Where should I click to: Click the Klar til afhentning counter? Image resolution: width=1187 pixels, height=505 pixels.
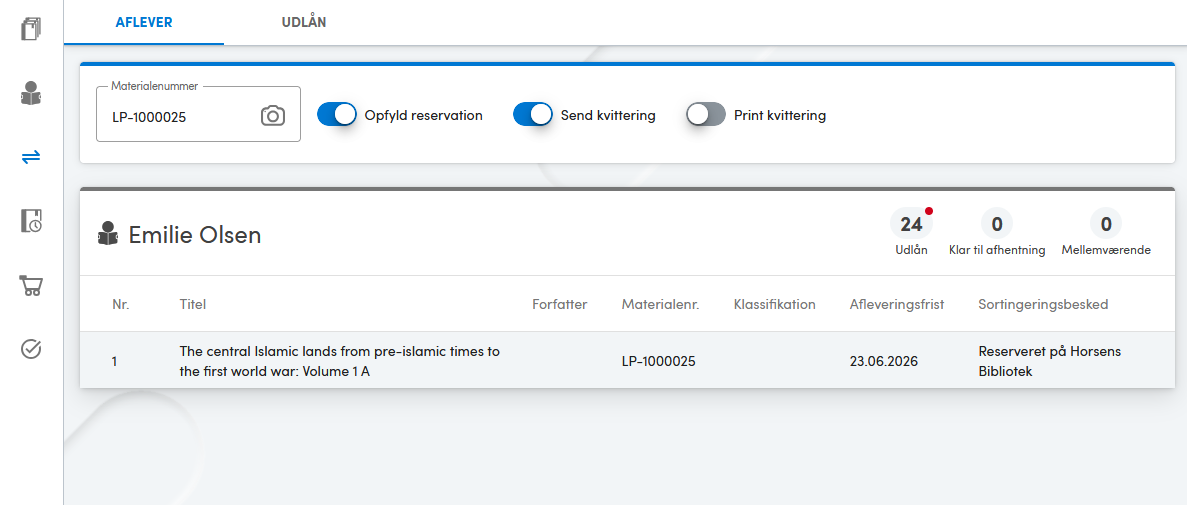pos(997,232)
